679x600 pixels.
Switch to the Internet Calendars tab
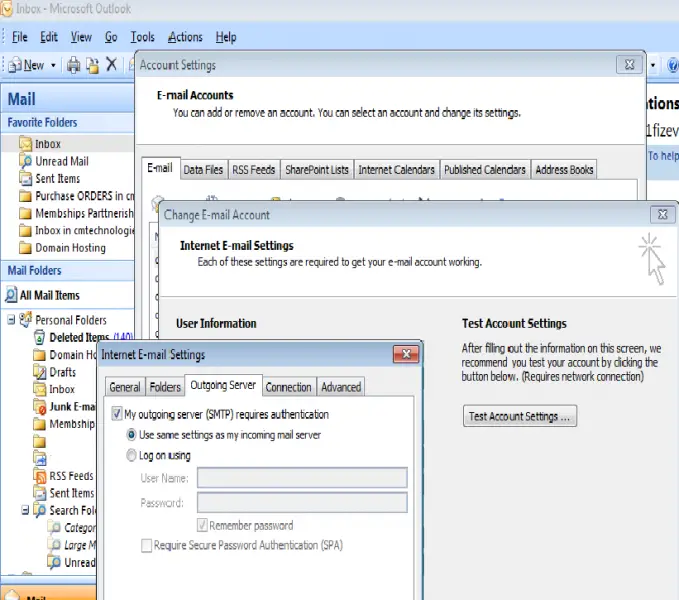396,170
